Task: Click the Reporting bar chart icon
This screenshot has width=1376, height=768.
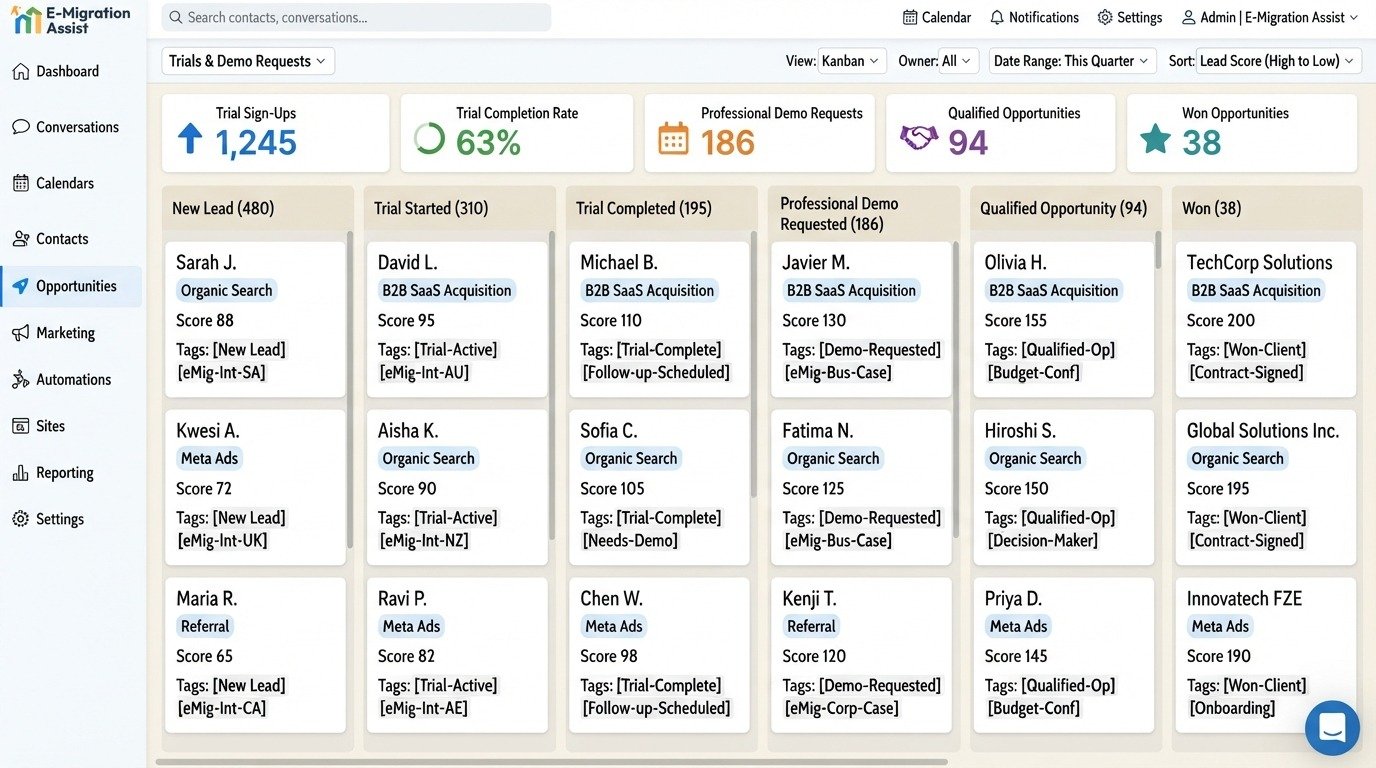Action: click(20, 473)
